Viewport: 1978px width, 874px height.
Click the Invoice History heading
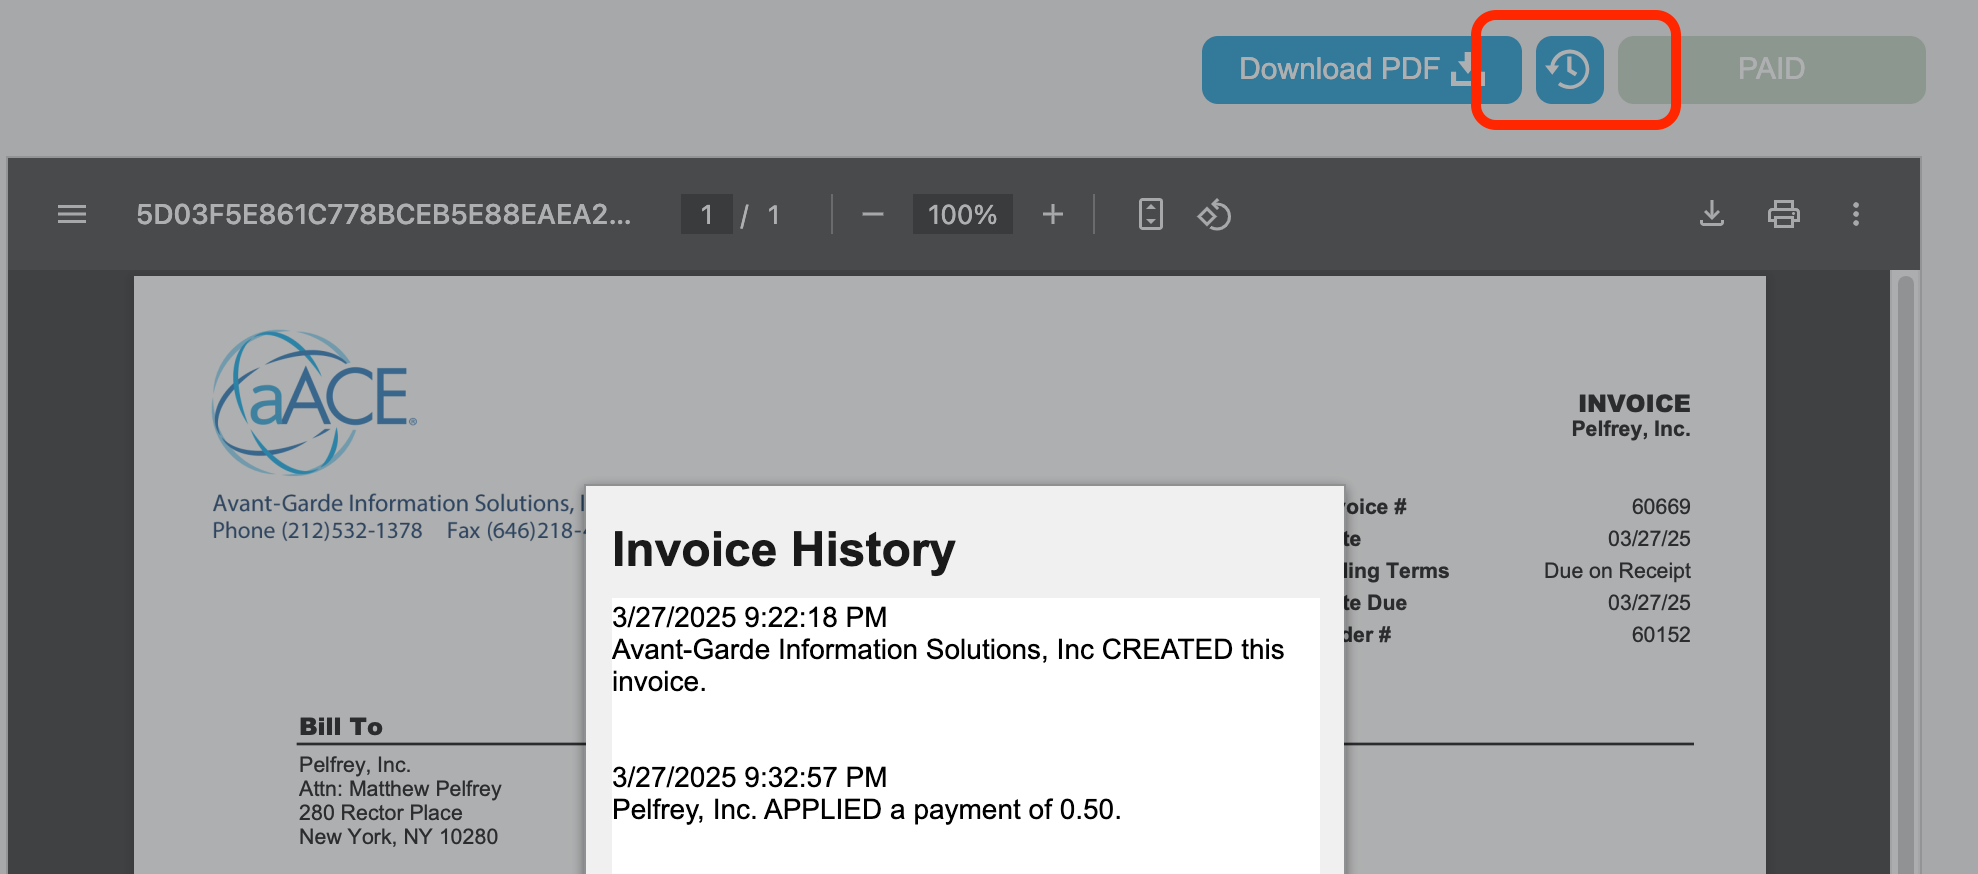tap(783, 549)
